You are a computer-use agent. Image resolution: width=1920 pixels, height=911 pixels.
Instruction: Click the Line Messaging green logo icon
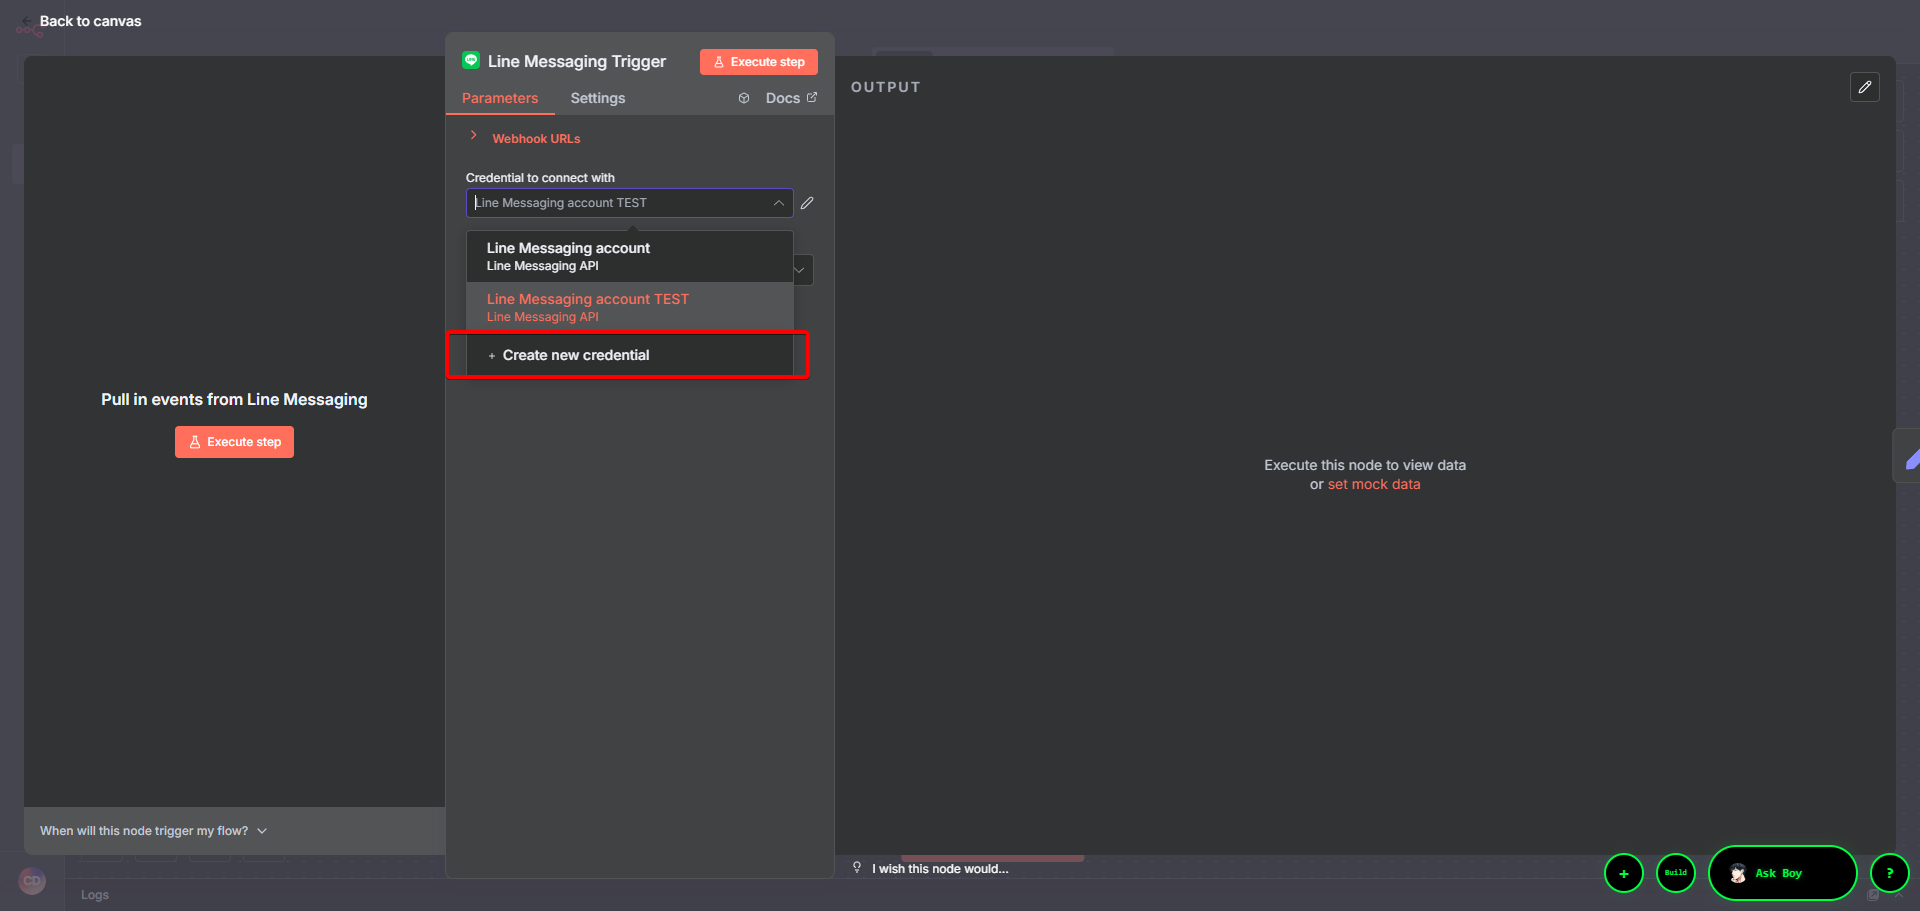[x=471, y=61]
